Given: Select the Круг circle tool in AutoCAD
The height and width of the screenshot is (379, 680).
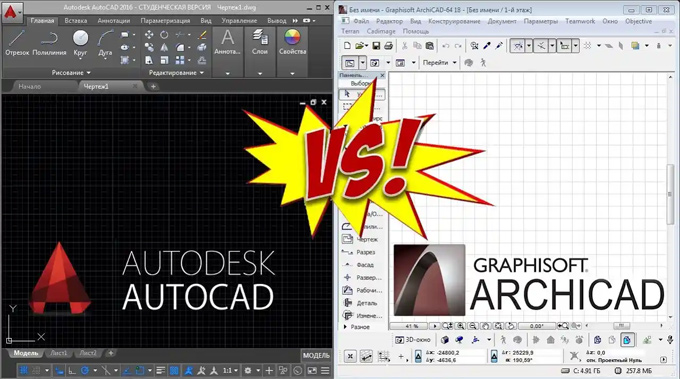Looking at the screenshot, I should coord(80,42).
